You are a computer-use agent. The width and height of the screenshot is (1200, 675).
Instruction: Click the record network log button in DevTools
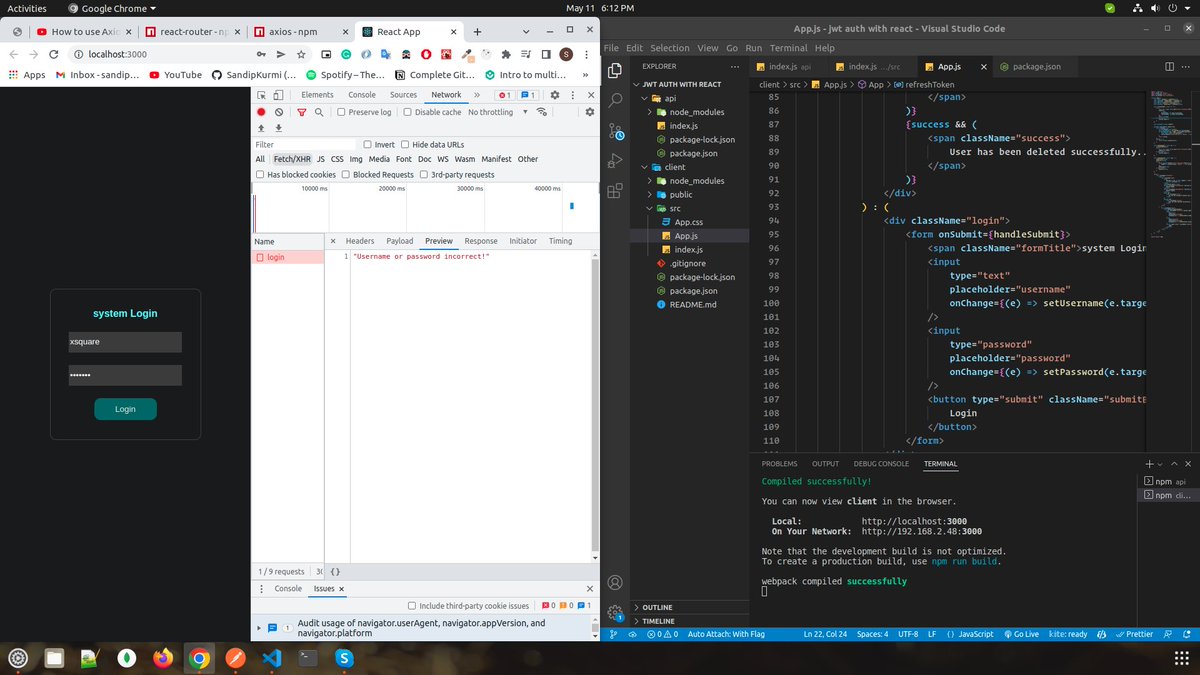(262, 112)
